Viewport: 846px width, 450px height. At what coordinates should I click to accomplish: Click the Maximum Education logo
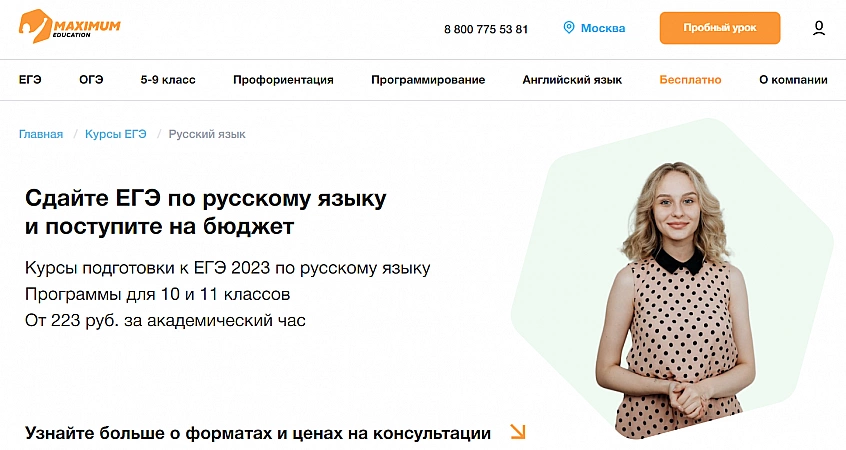[x=69, y=26]
